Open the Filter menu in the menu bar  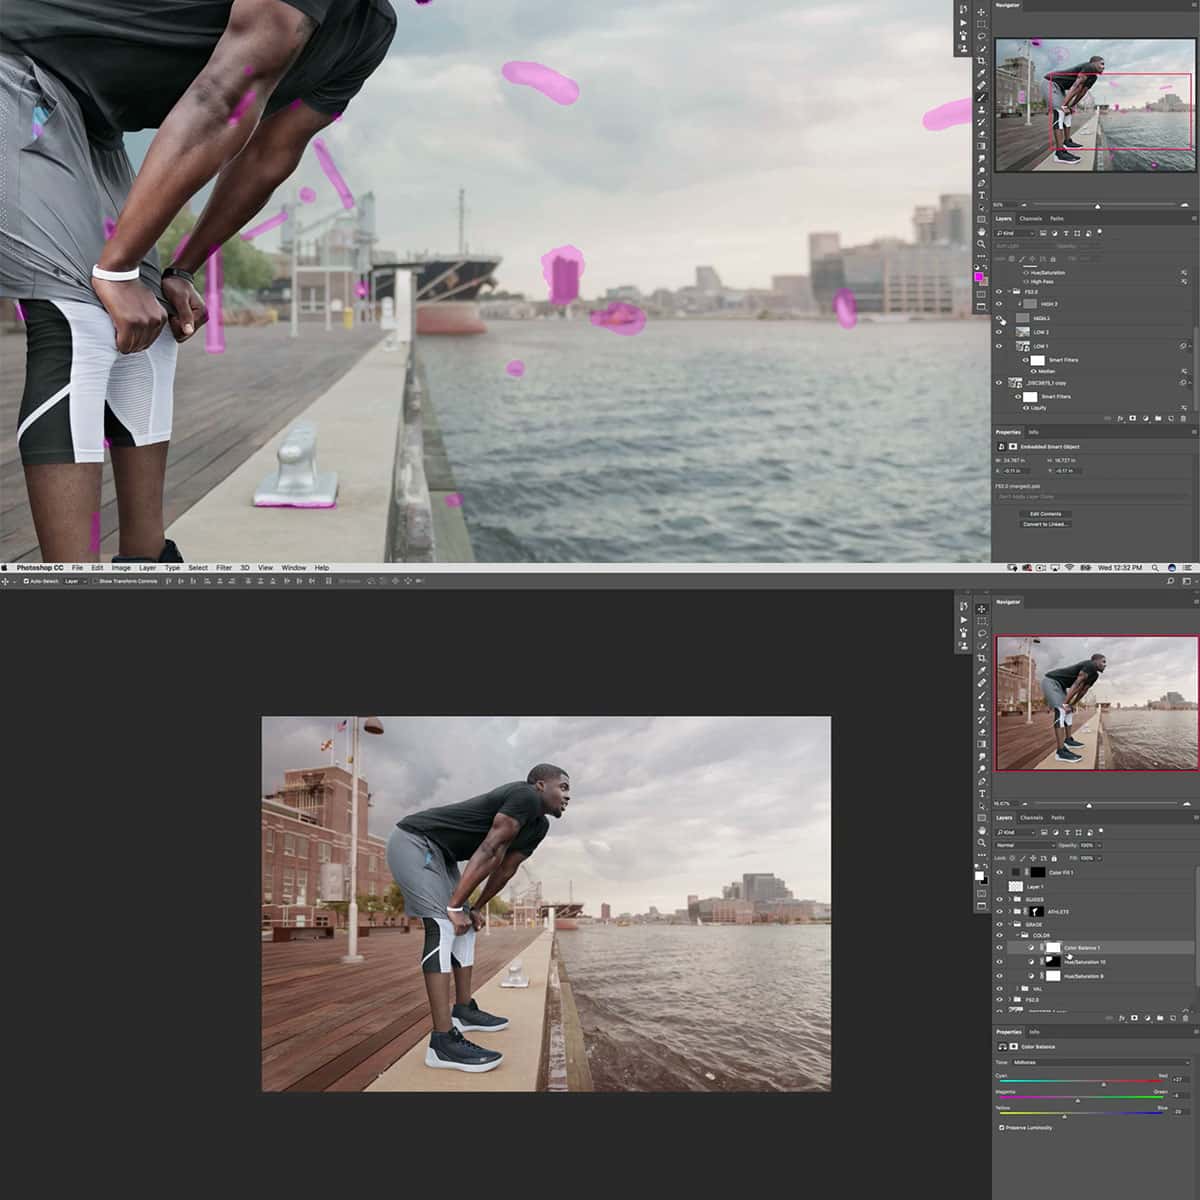coord(224,567)
